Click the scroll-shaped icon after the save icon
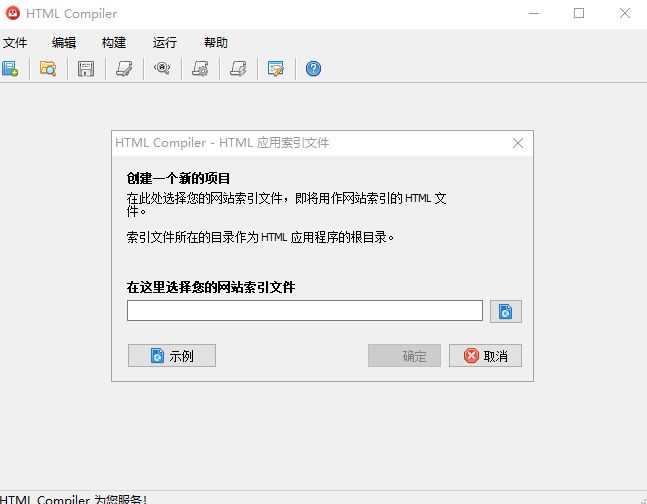This screenshot has width=647, height=504. (123, 69)
